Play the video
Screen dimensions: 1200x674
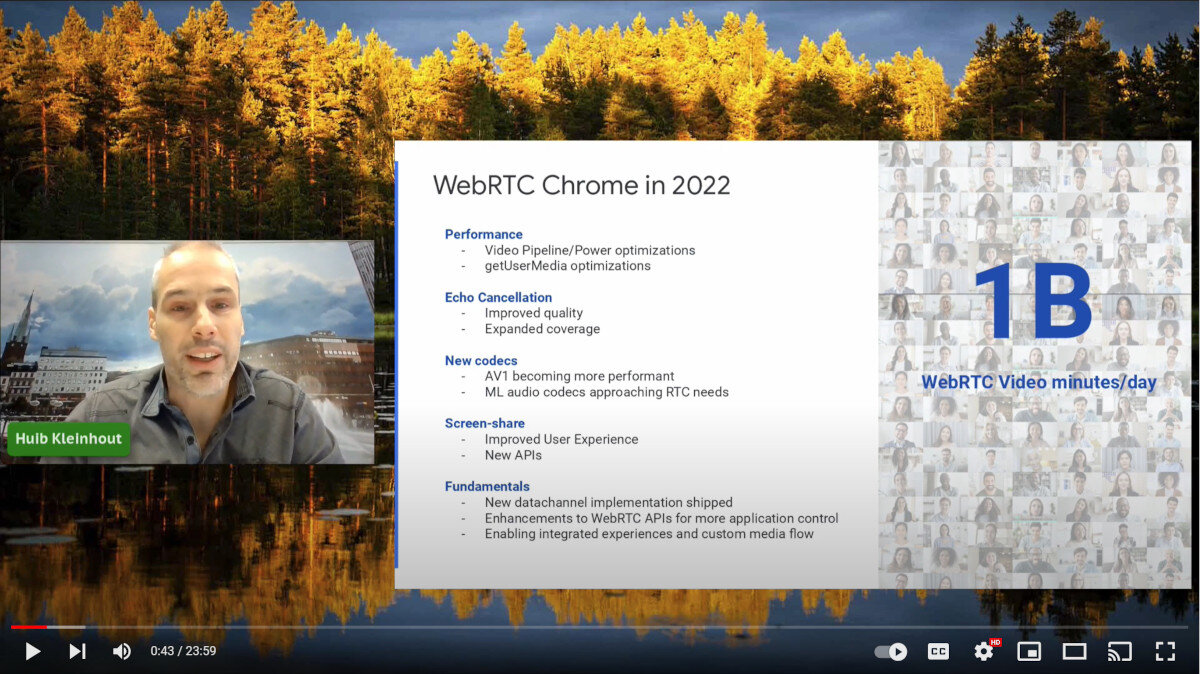click(32, 651)
